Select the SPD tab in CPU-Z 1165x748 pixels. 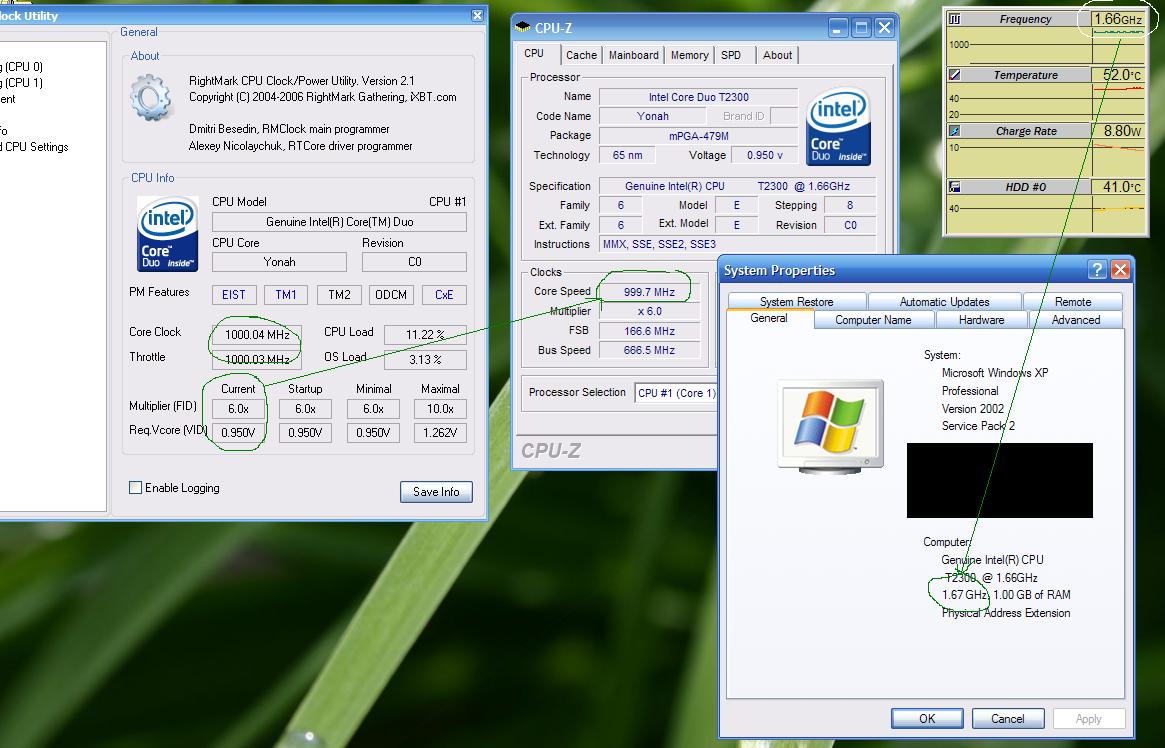click(x=731, y=55)
